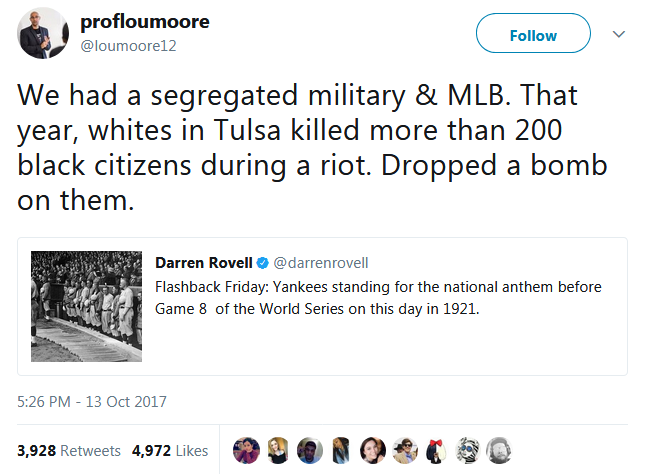This screenshot has width=651, height=474.
Task: Click the third liker avatar
Action: click(x=308, y=451)
